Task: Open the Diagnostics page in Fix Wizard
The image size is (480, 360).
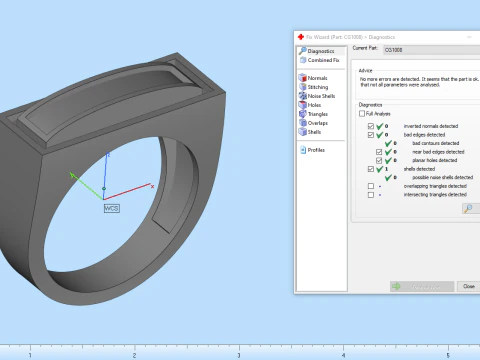Action: 321,51
